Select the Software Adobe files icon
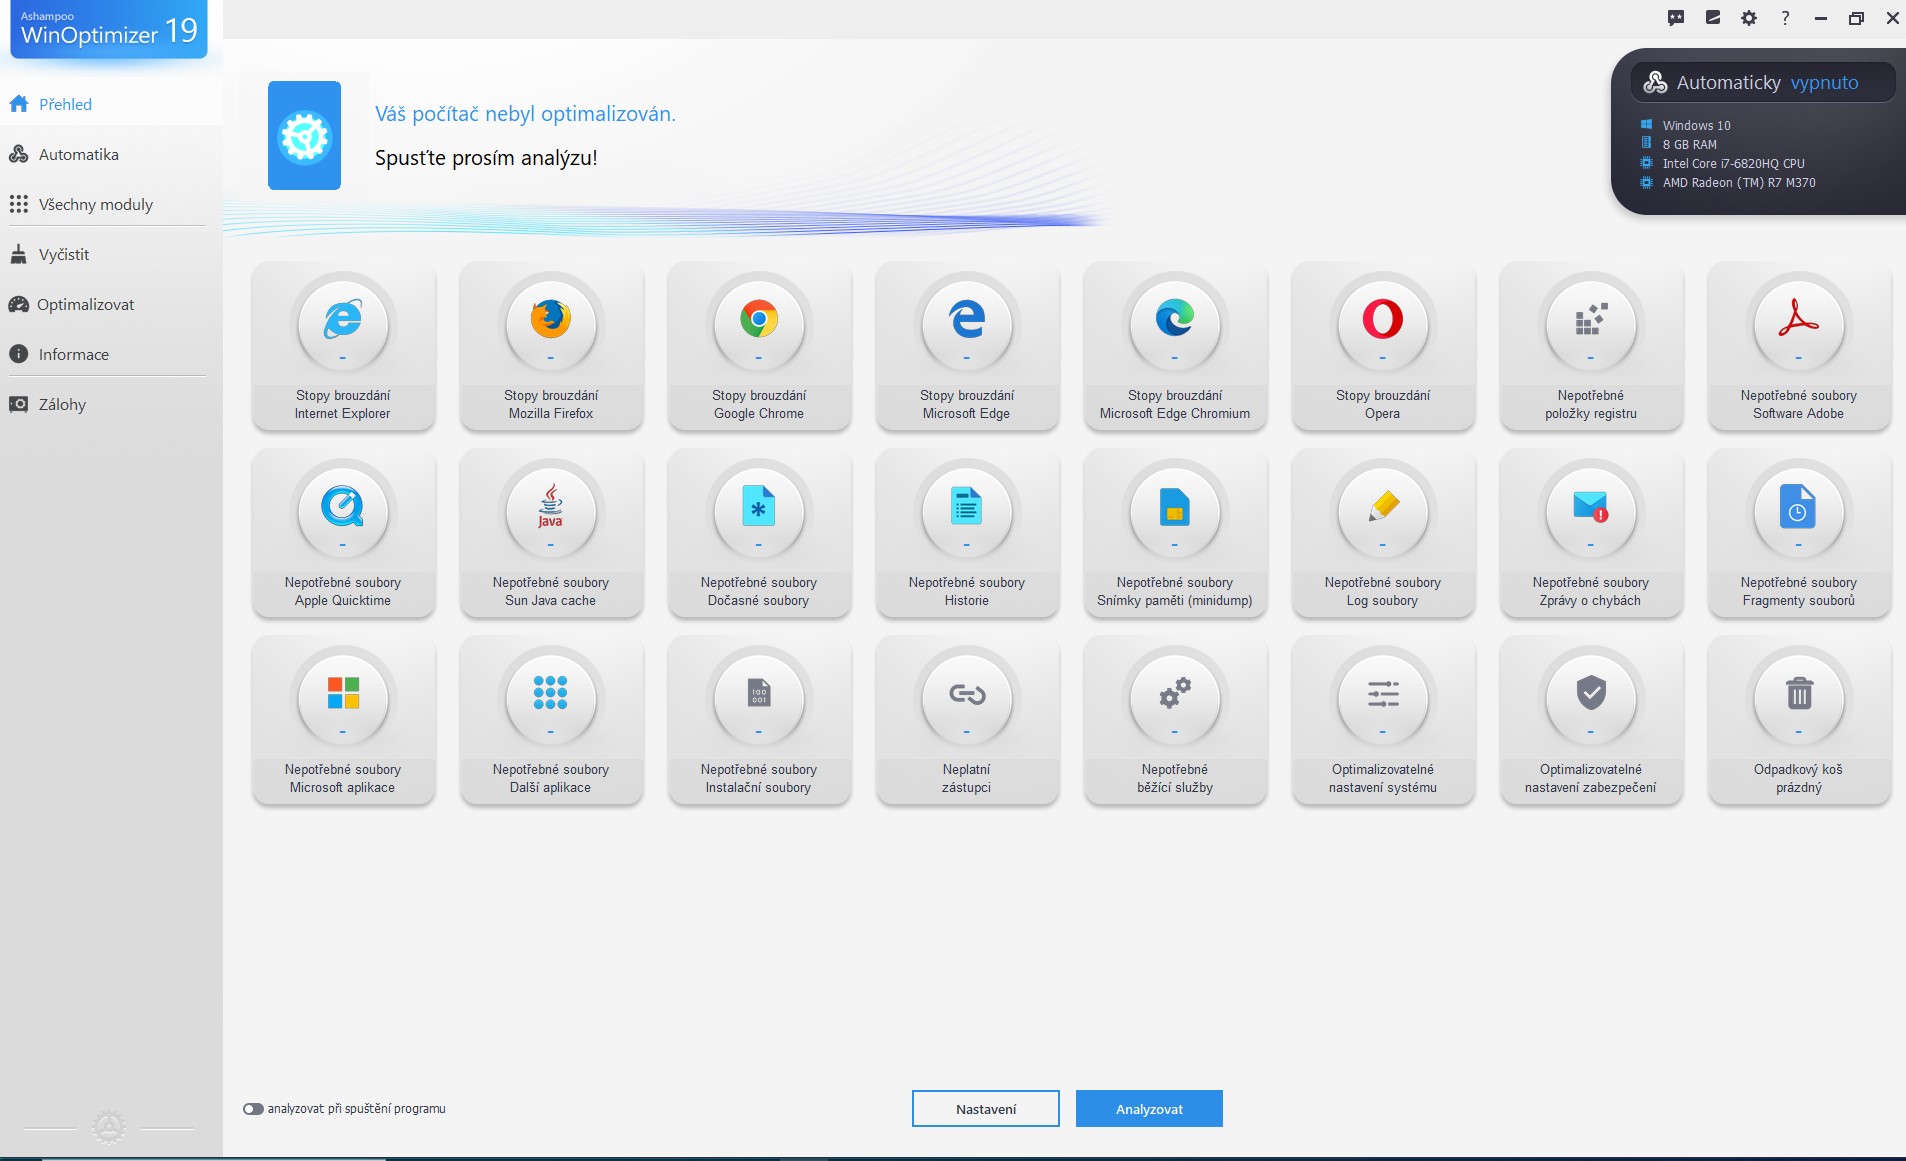 click(1798, 321)
